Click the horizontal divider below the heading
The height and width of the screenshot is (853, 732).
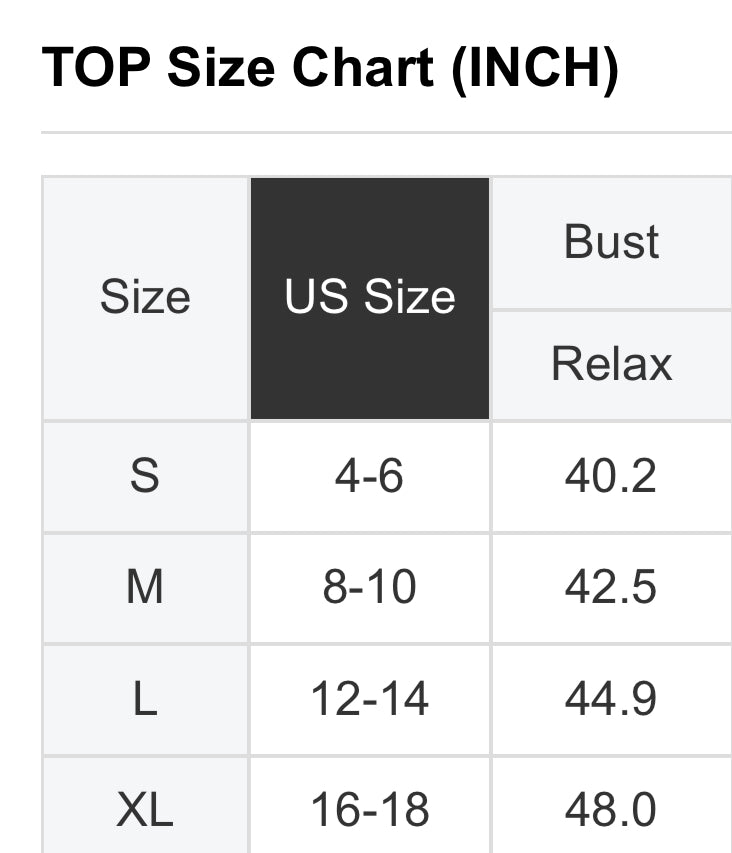click(x=386, y=132)
